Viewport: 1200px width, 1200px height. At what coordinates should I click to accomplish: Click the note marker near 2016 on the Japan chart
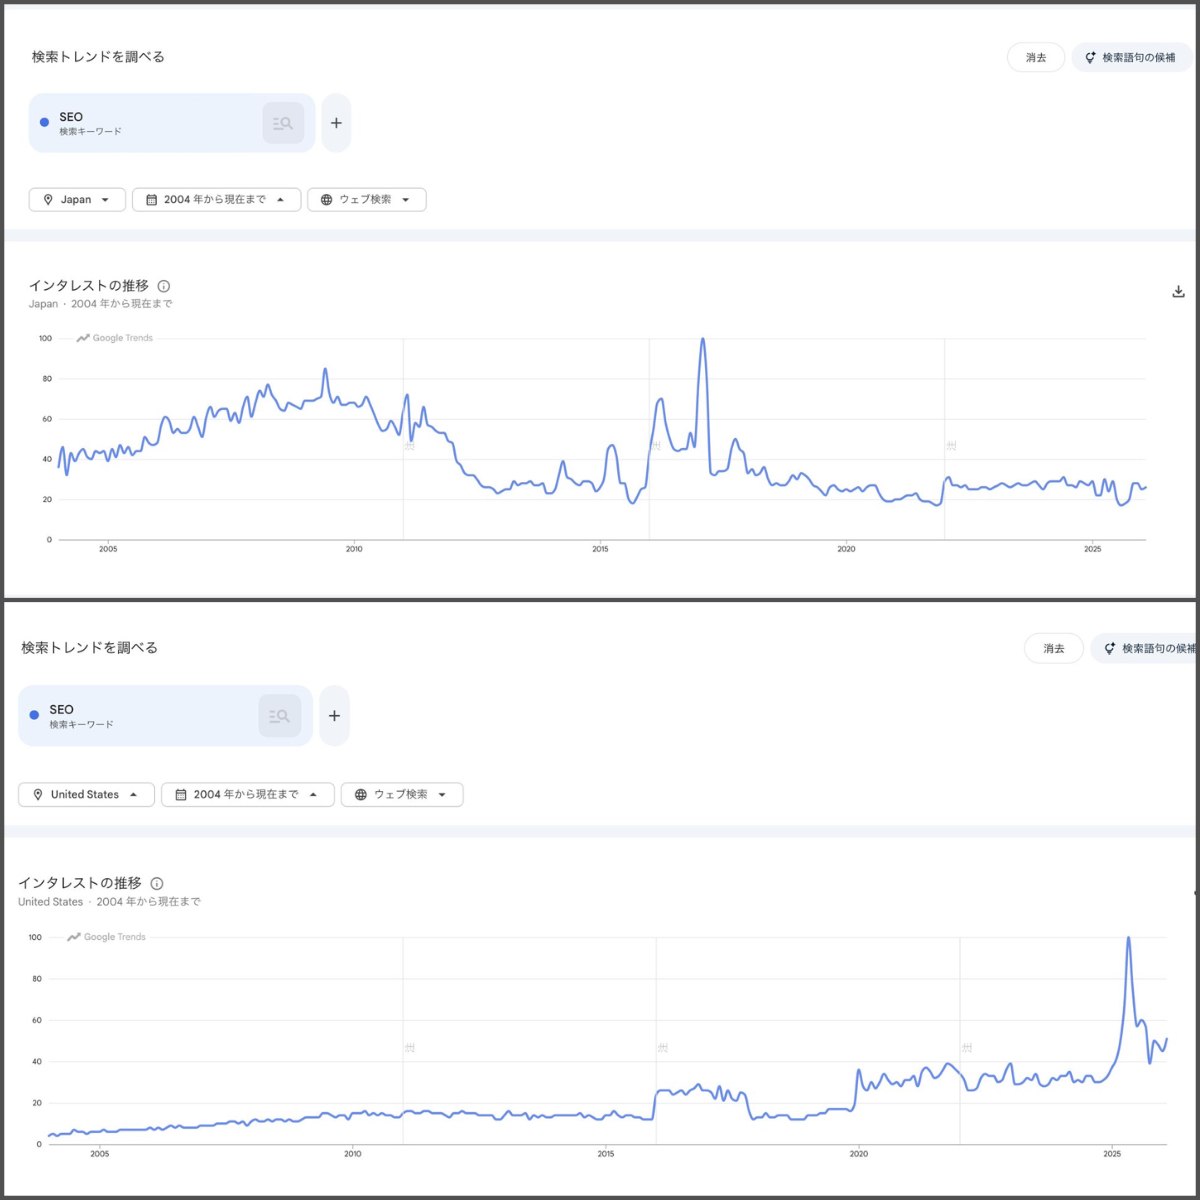(x=656, y=445)
